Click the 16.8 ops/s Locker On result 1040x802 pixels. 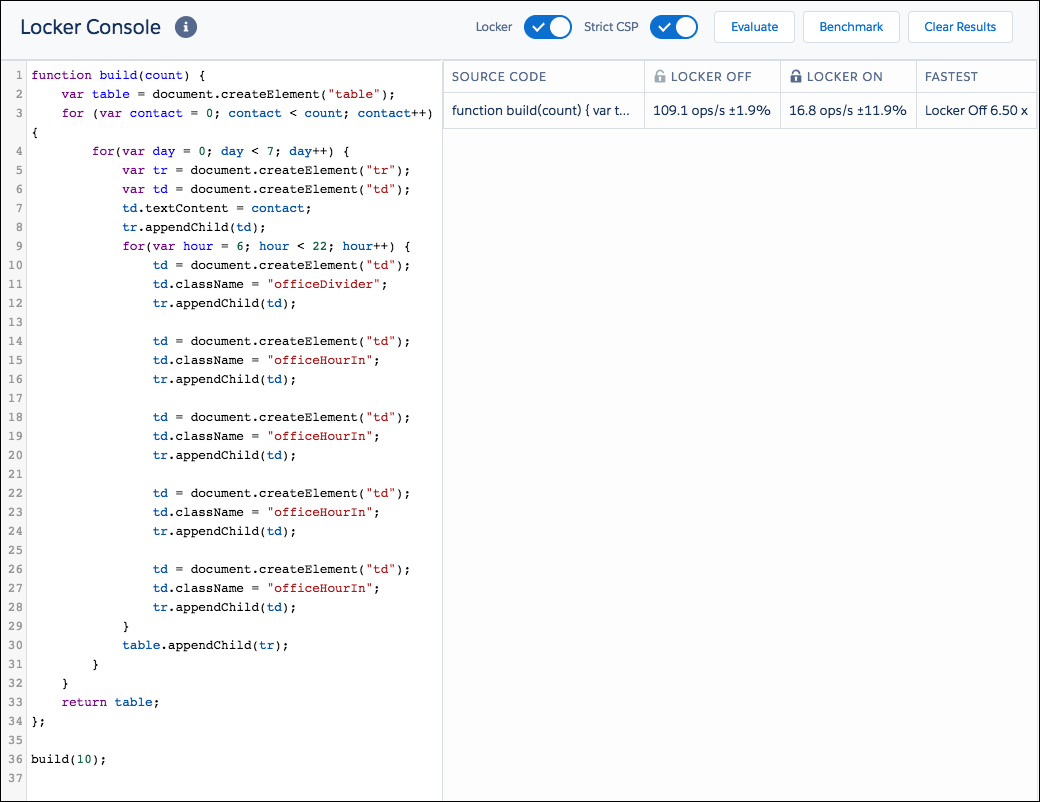(x=848, y=111)
